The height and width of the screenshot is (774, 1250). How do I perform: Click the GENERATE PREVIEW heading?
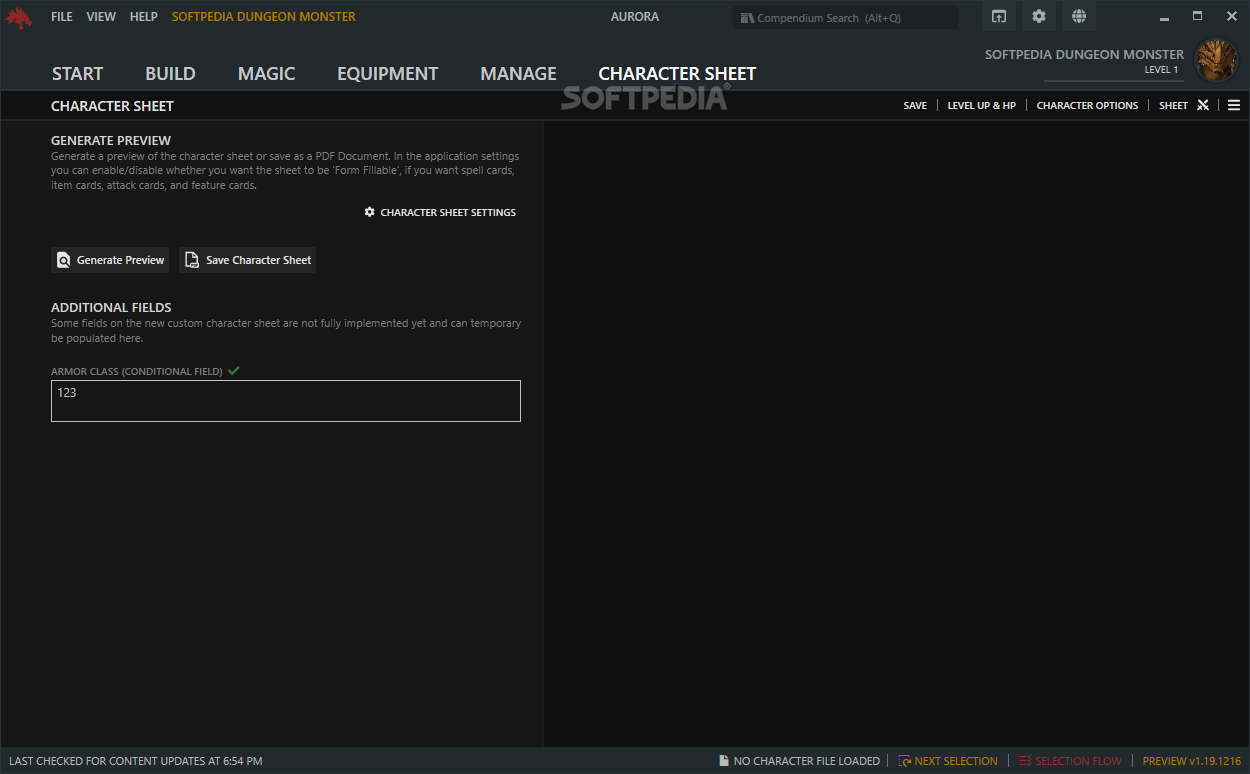111,141
